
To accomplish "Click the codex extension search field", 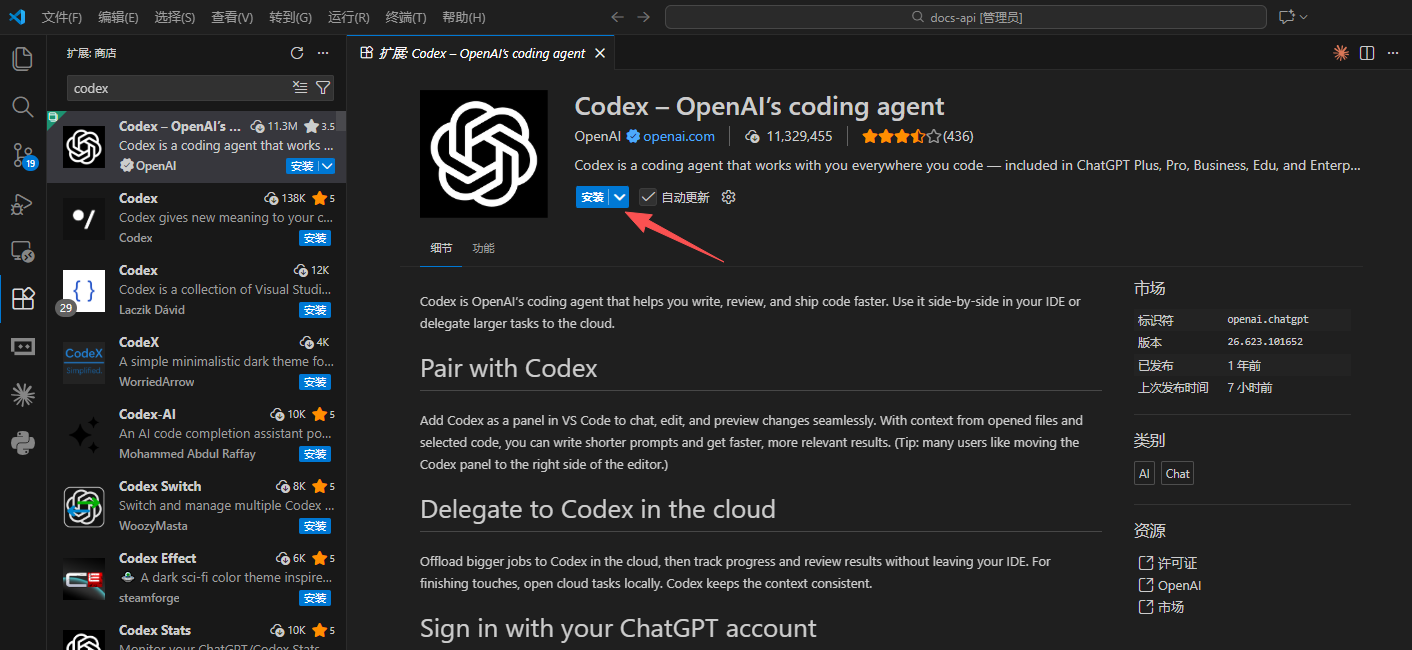I will coord(178,88).
